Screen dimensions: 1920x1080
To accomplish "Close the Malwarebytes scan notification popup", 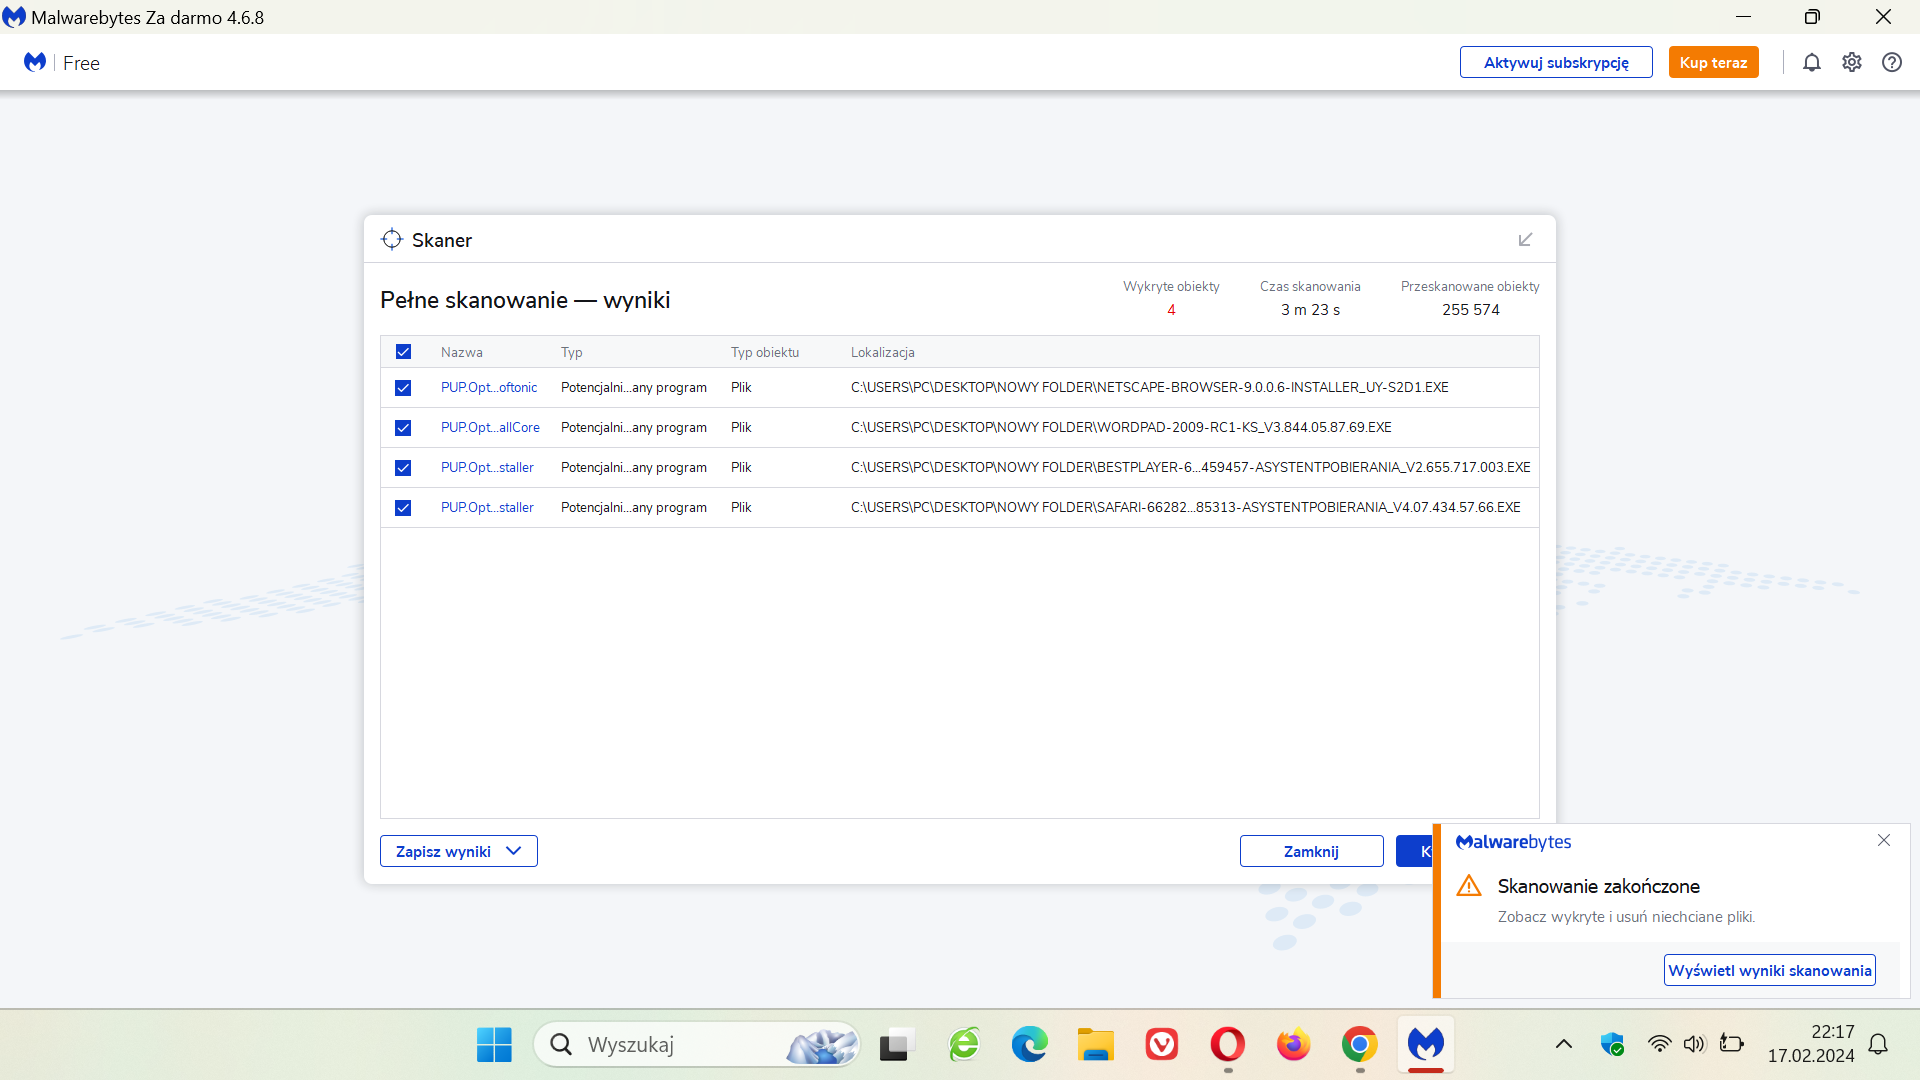I will point(1884,841).
